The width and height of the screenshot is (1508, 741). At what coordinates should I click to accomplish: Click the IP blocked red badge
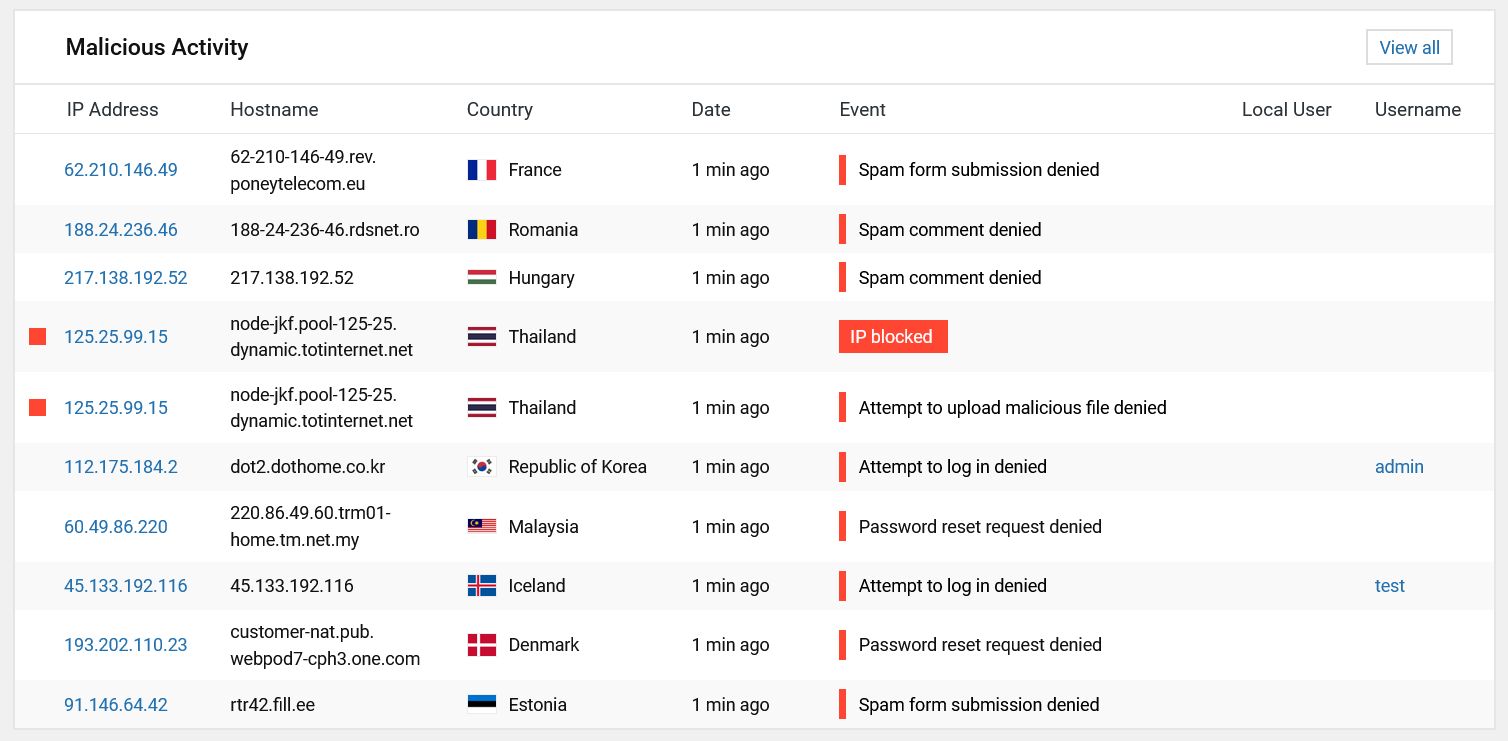(892, 337)
